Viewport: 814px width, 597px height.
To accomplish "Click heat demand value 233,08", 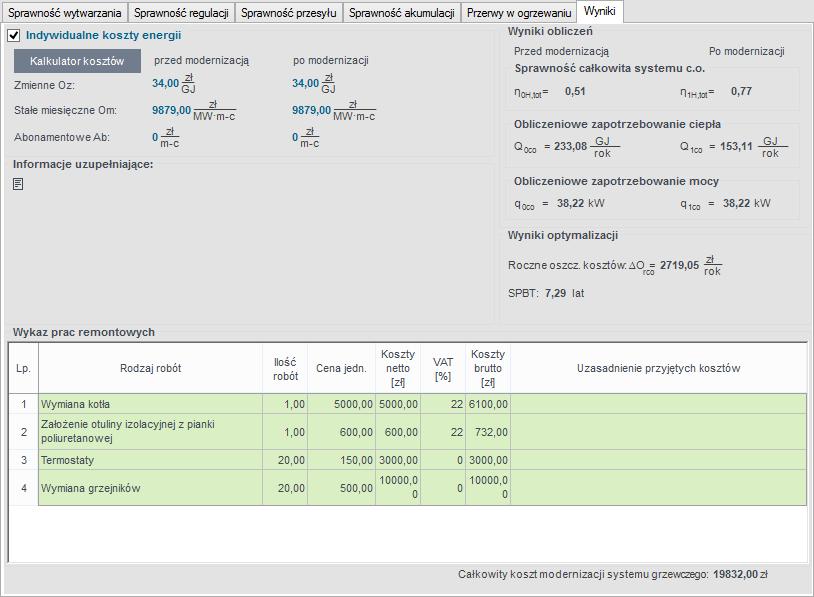I will [571, 146].
